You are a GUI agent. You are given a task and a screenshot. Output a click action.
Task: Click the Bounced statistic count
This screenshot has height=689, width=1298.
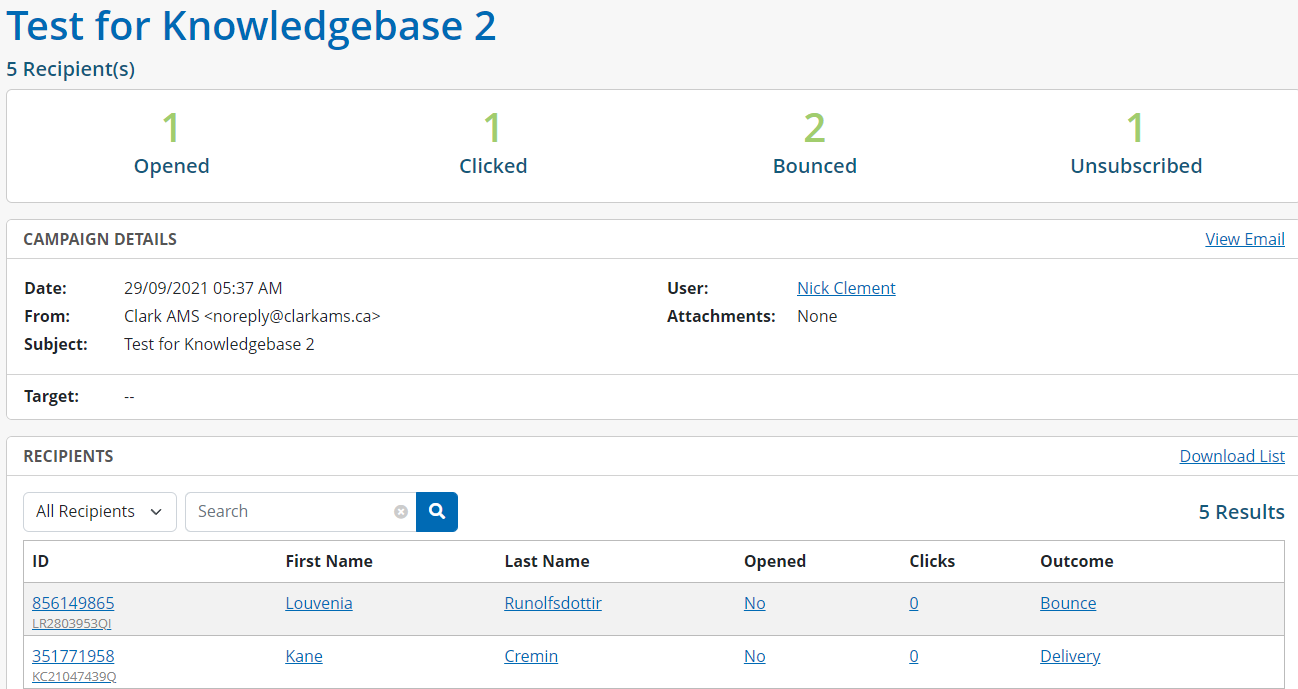coord(815,129)
